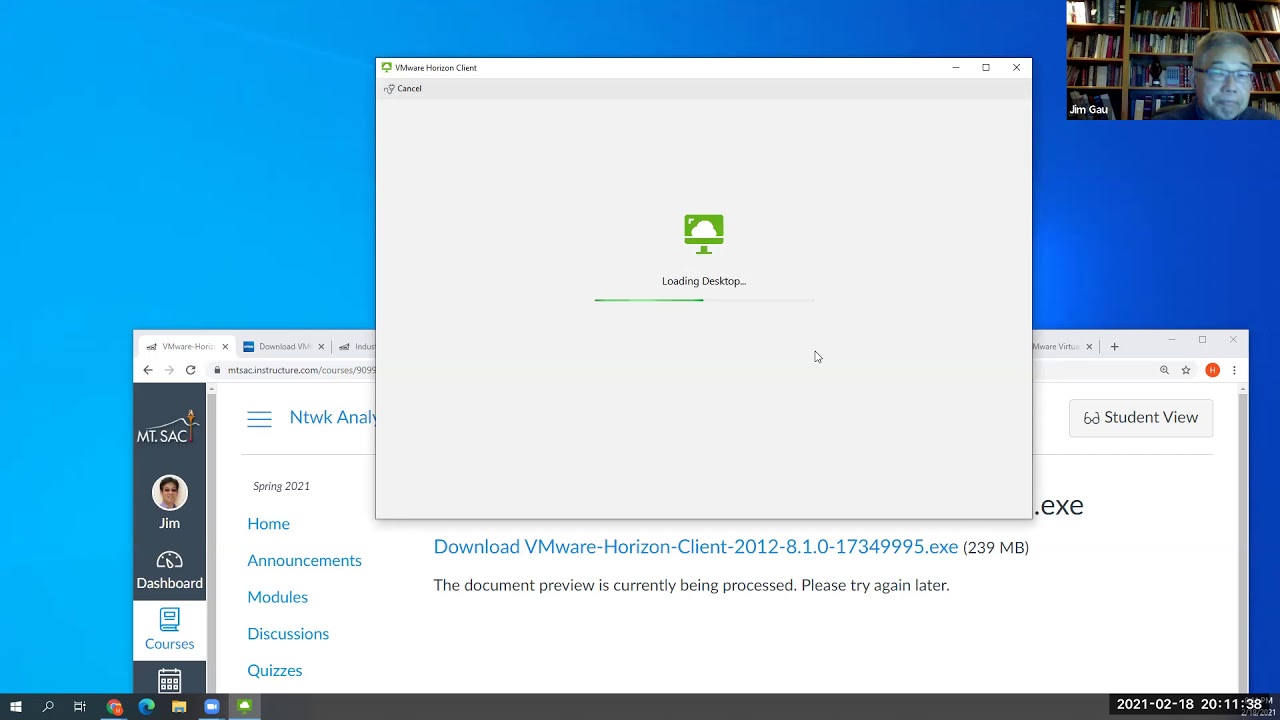This screenshot has width=1280, height=720.
Task: Click the lock icon in address bar
Action: (217, 370)
